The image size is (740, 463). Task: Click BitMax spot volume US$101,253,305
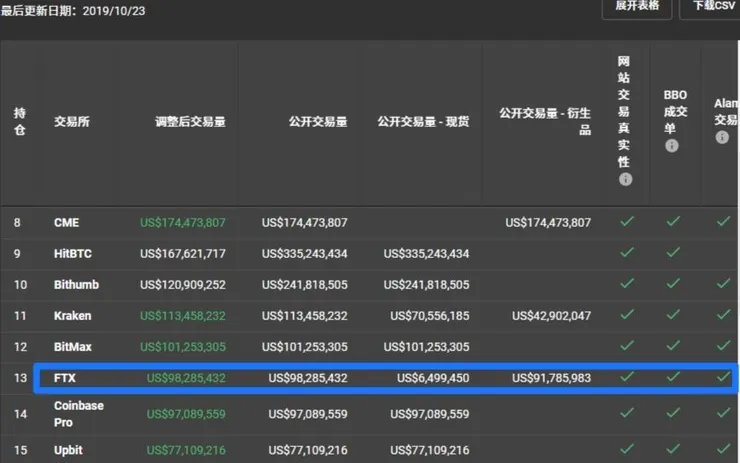coord(426,347)
